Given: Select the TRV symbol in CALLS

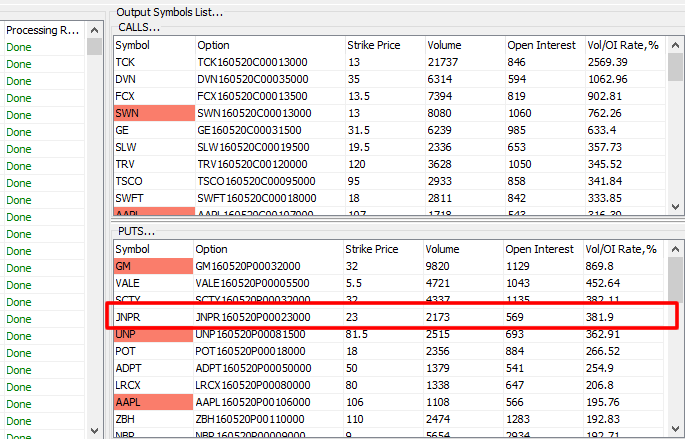Looking at the screenshot, I should click(x=125, y=164).
